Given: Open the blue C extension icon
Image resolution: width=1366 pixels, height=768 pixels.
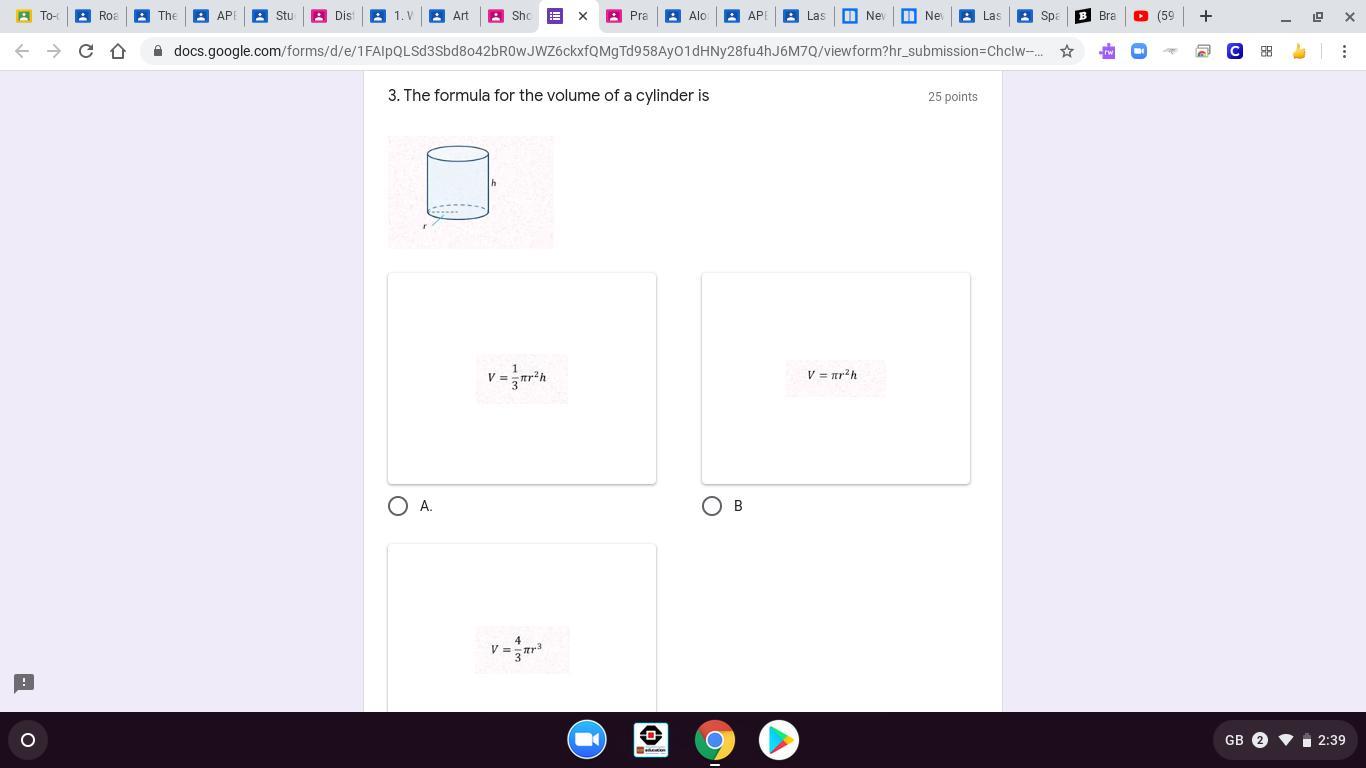Looking at the screenshot, I should (1235, 51).
